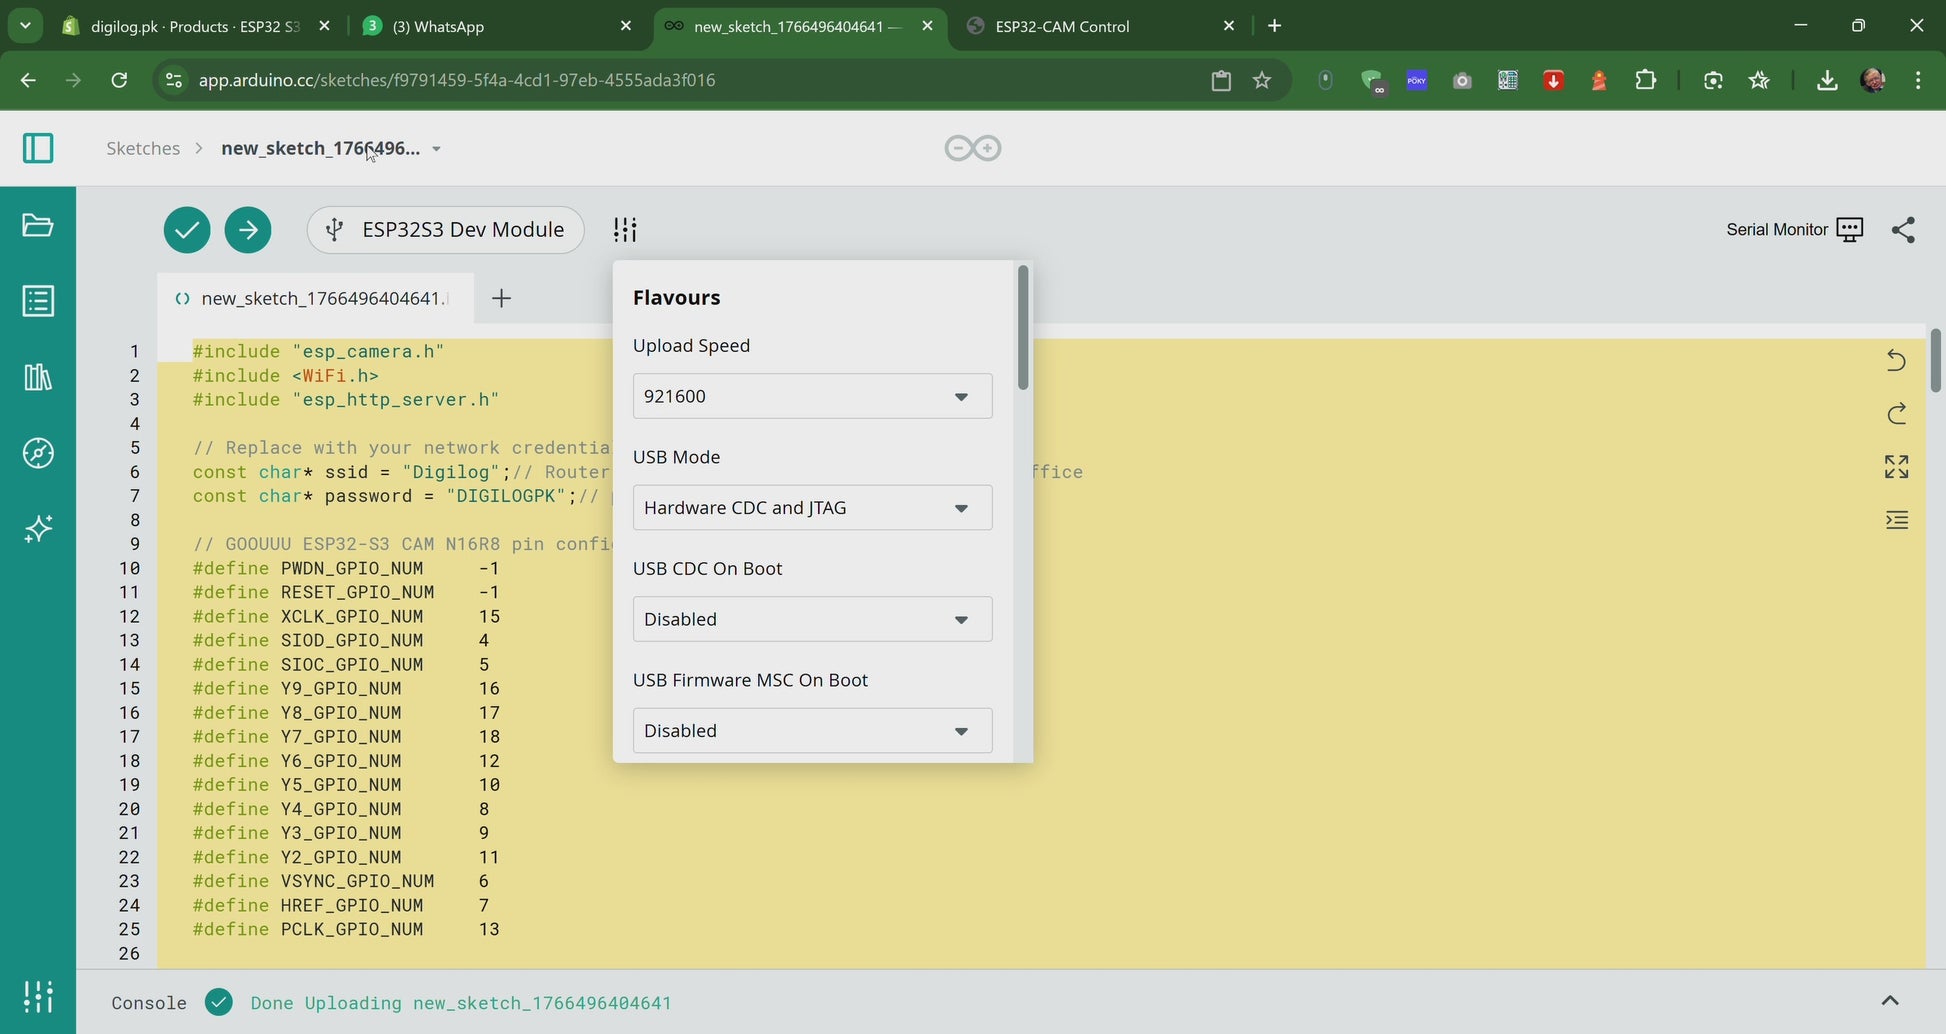
Task: Expand the USB Firmware MSC On Boot dropdown
Action: 812,731
